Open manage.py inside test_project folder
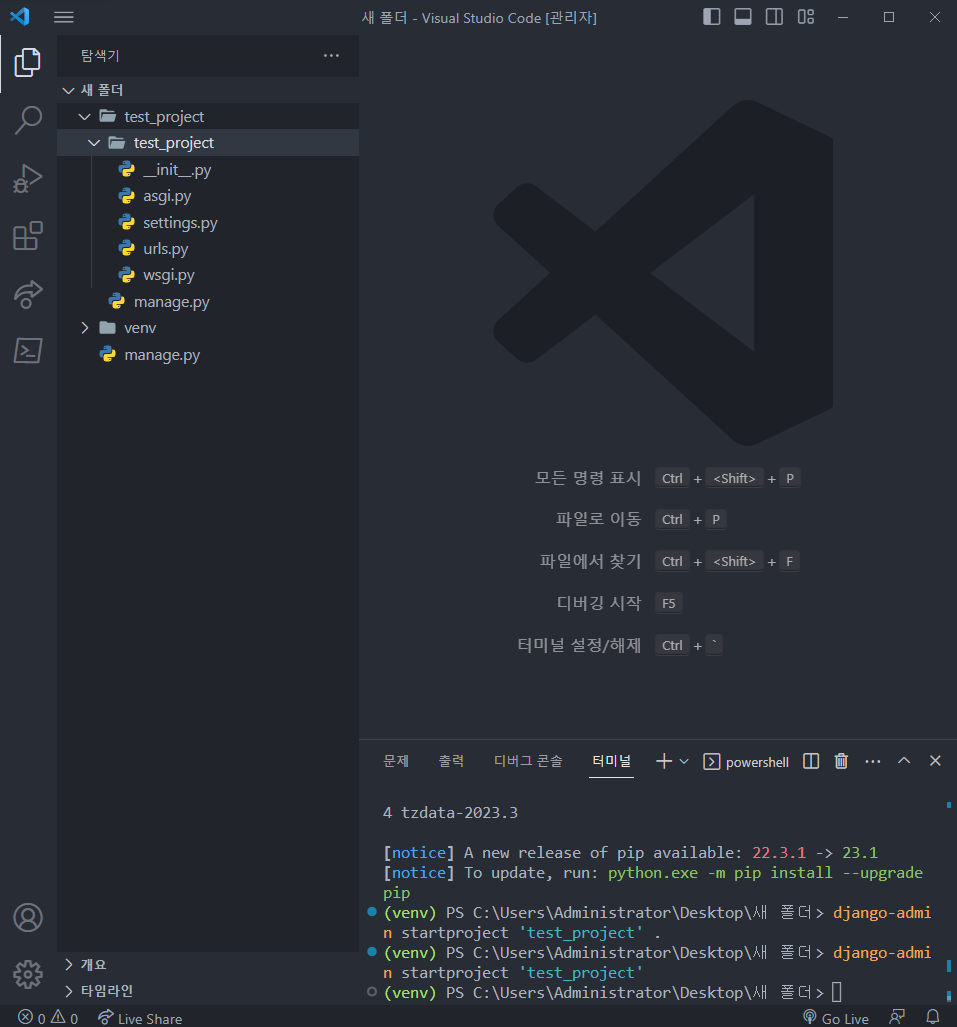Image resolution: width=957 pixels, height=1027 pixels. click(x=208, y=302)
